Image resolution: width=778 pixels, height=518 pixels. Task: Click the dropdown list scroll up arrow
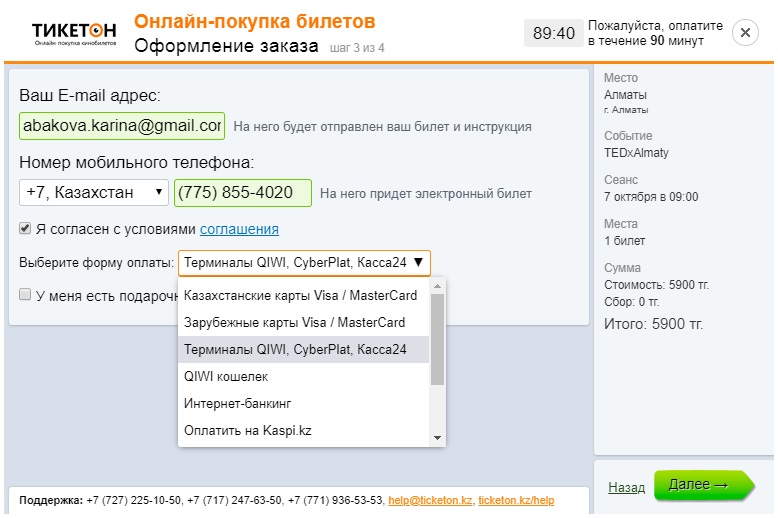coord(437,286)
